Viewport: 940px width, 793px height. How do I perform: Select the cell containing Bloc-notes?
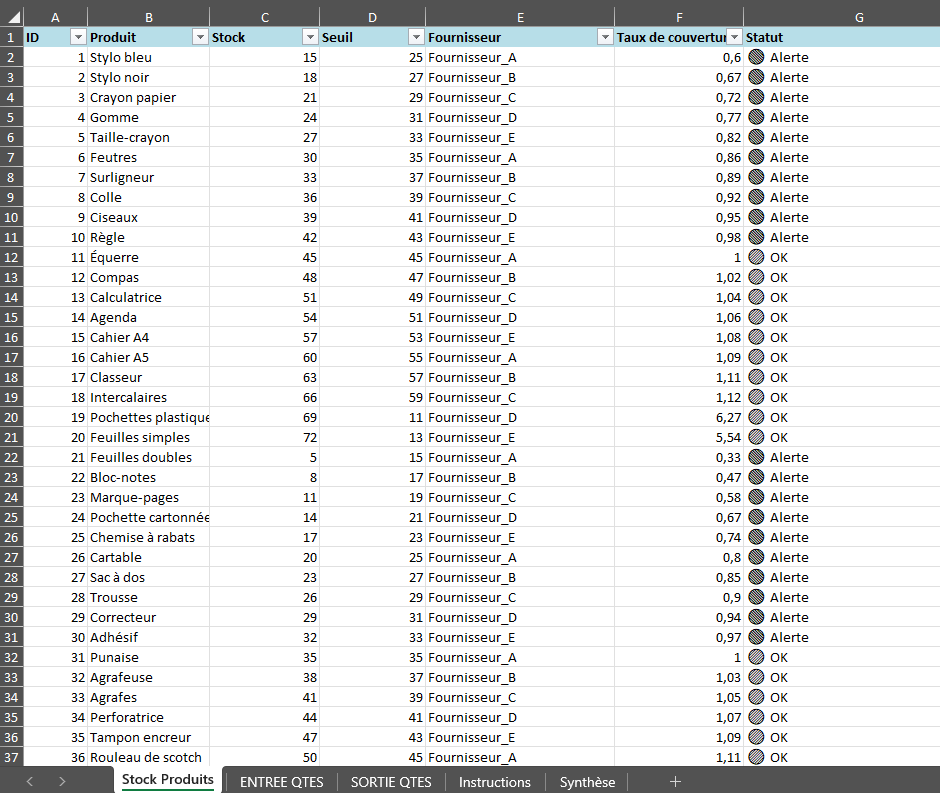149,477
